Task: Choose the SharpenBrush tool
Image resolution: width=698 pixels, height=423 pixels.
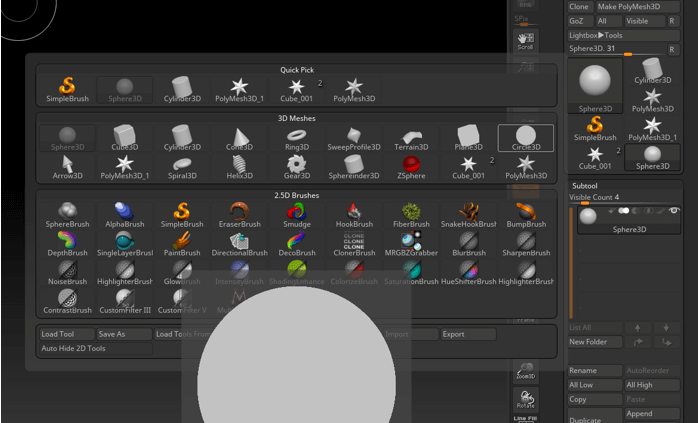Action: pyautogui.click(x=526, y=244)
